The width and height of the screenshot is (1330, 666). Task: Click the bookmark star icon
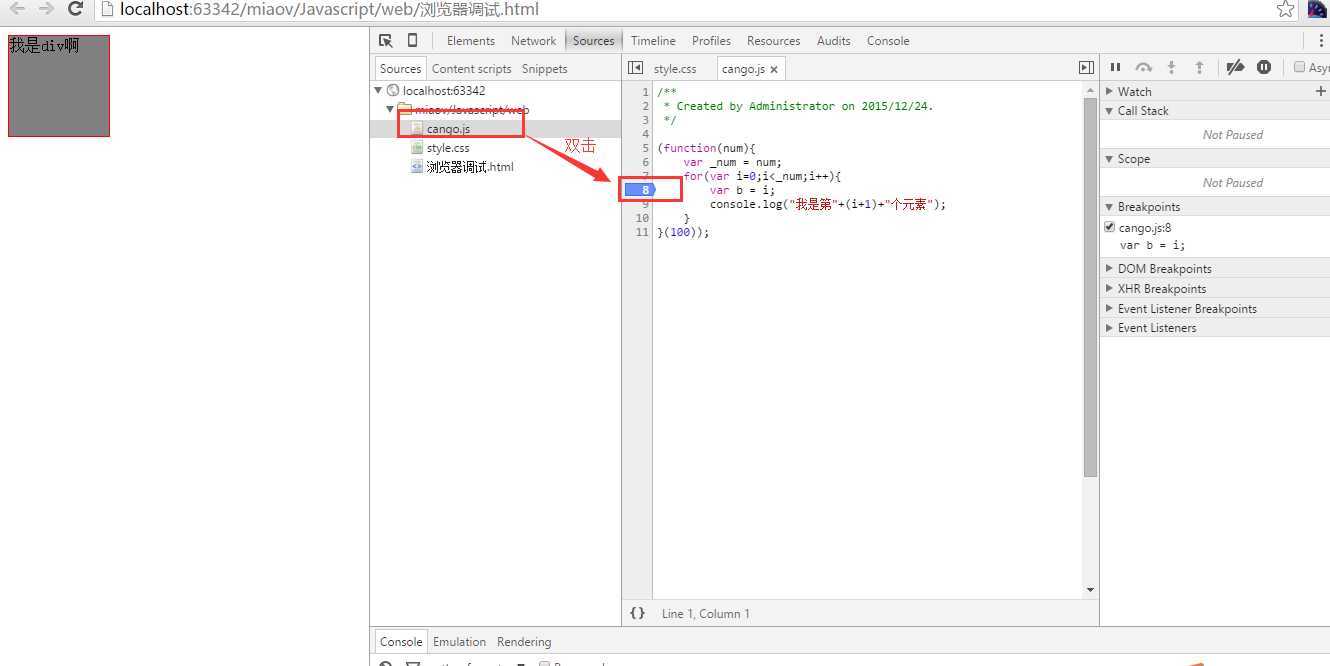(x=1286, y=9)
